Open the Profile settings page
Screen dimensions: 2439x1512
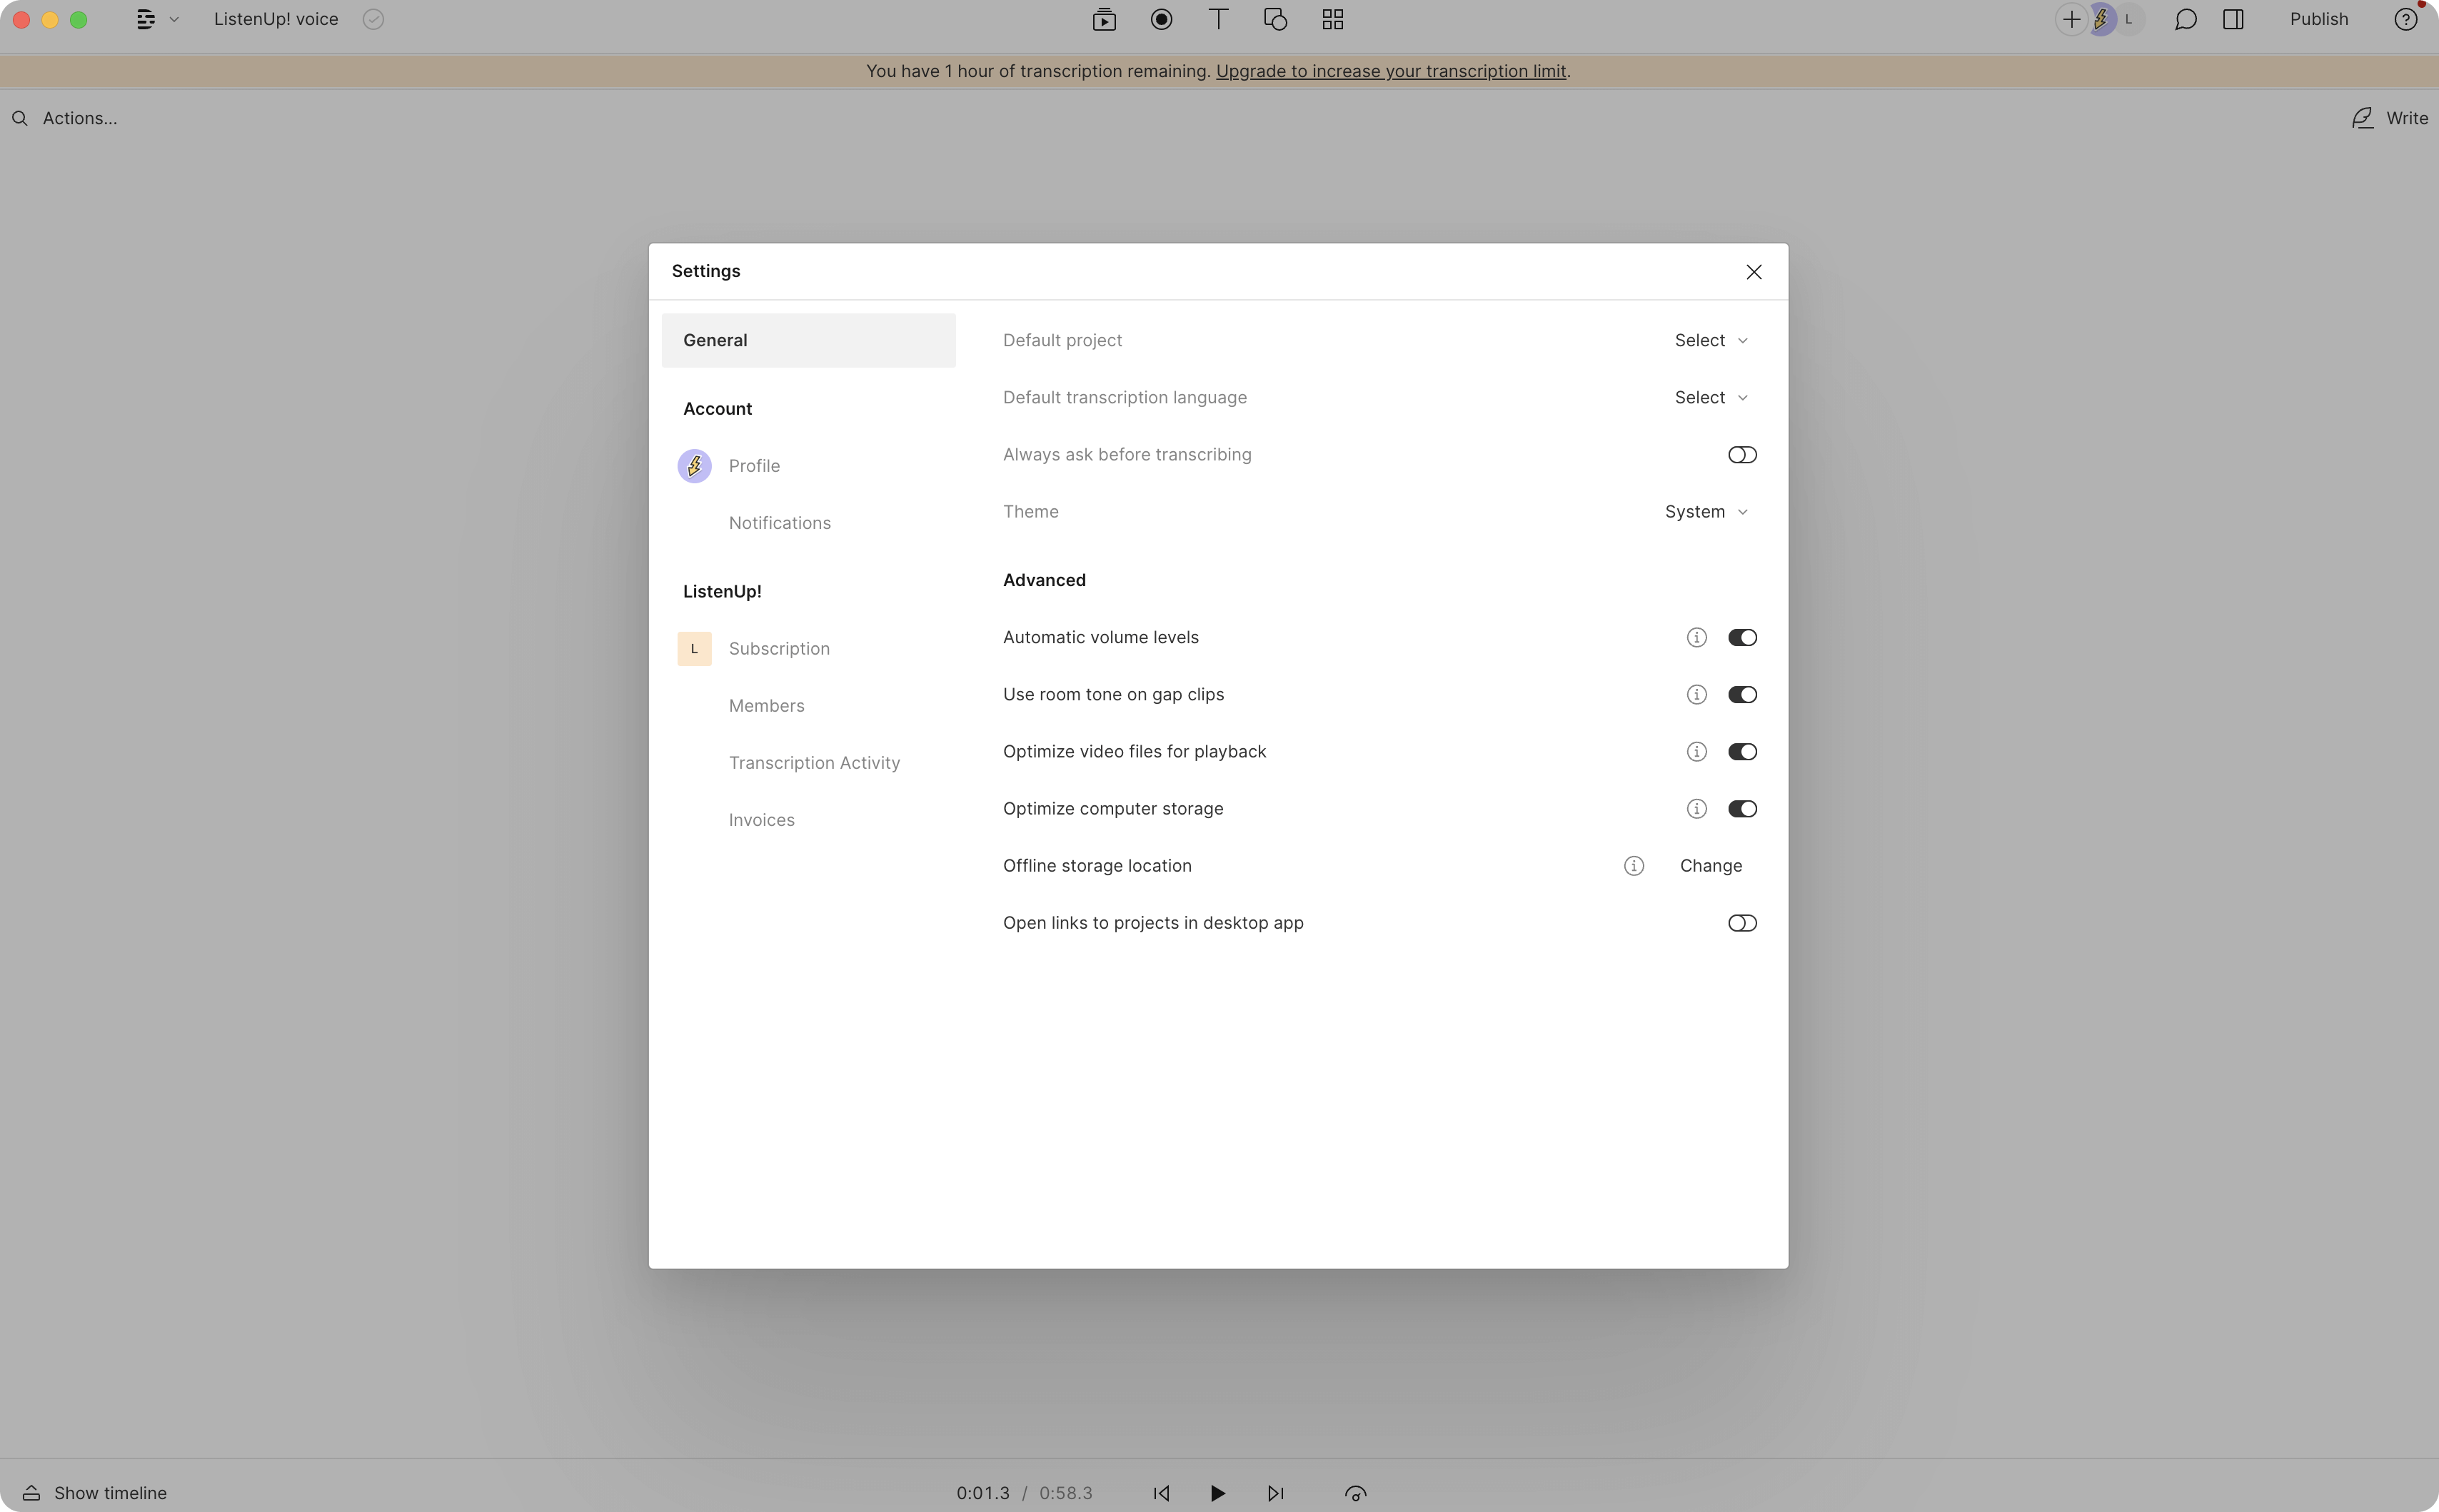[754, 466]
